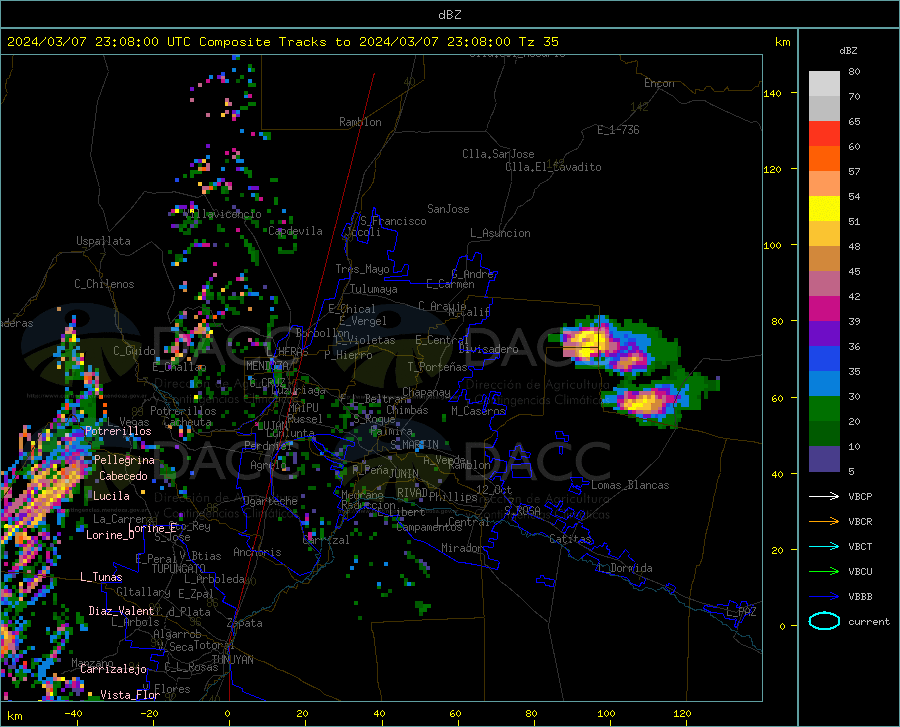Click the RIVAD map label

412,493
